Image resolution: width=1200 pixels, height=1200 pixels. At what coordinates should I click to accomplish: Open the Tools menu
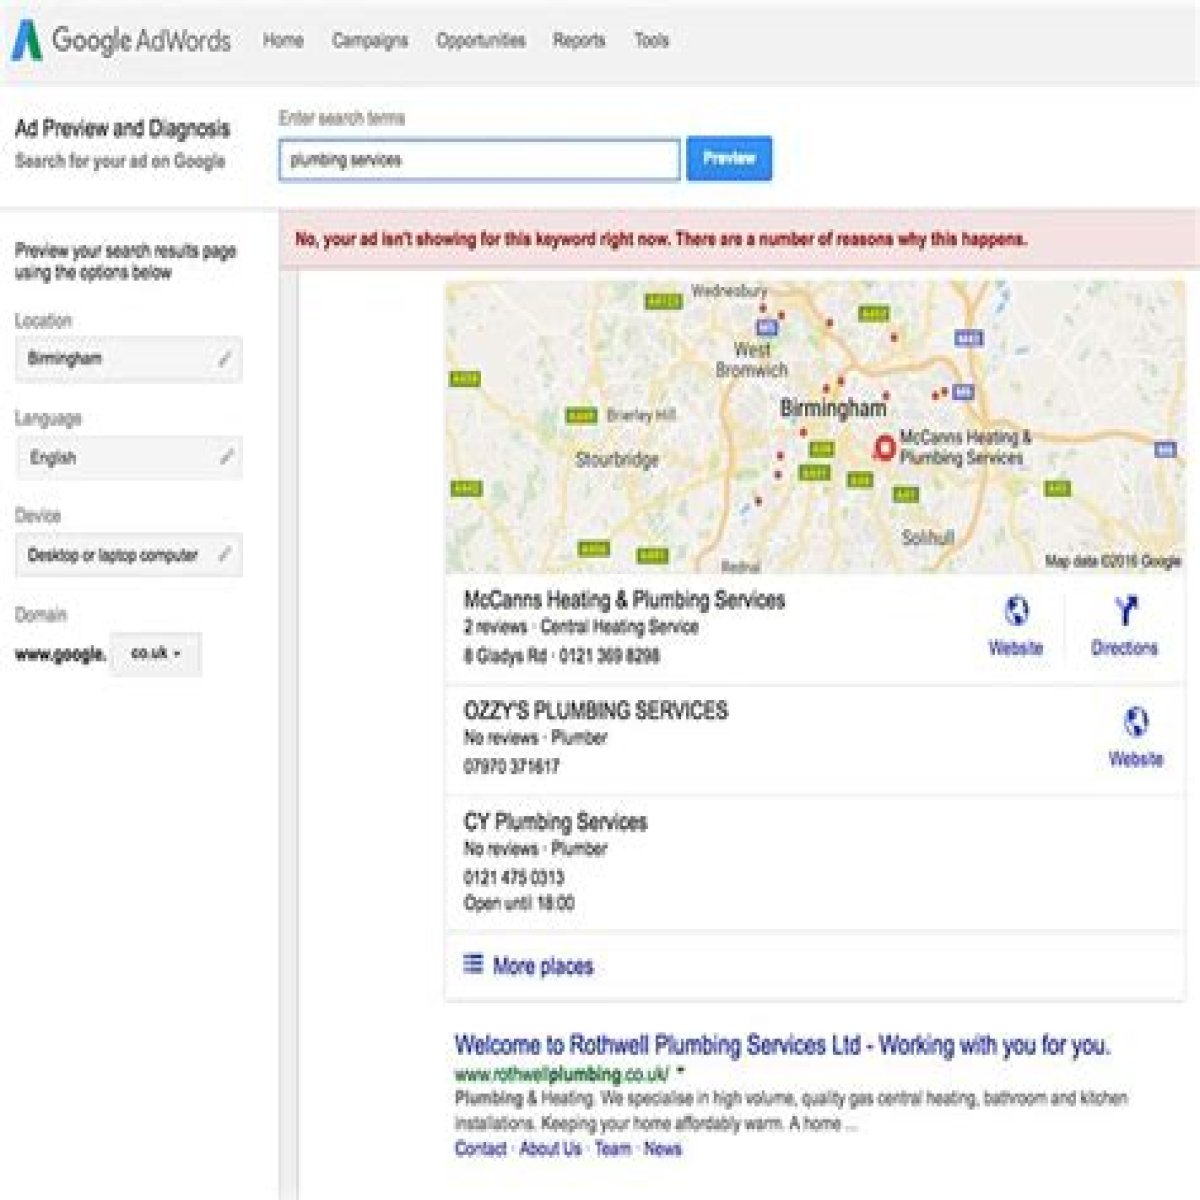651,41
